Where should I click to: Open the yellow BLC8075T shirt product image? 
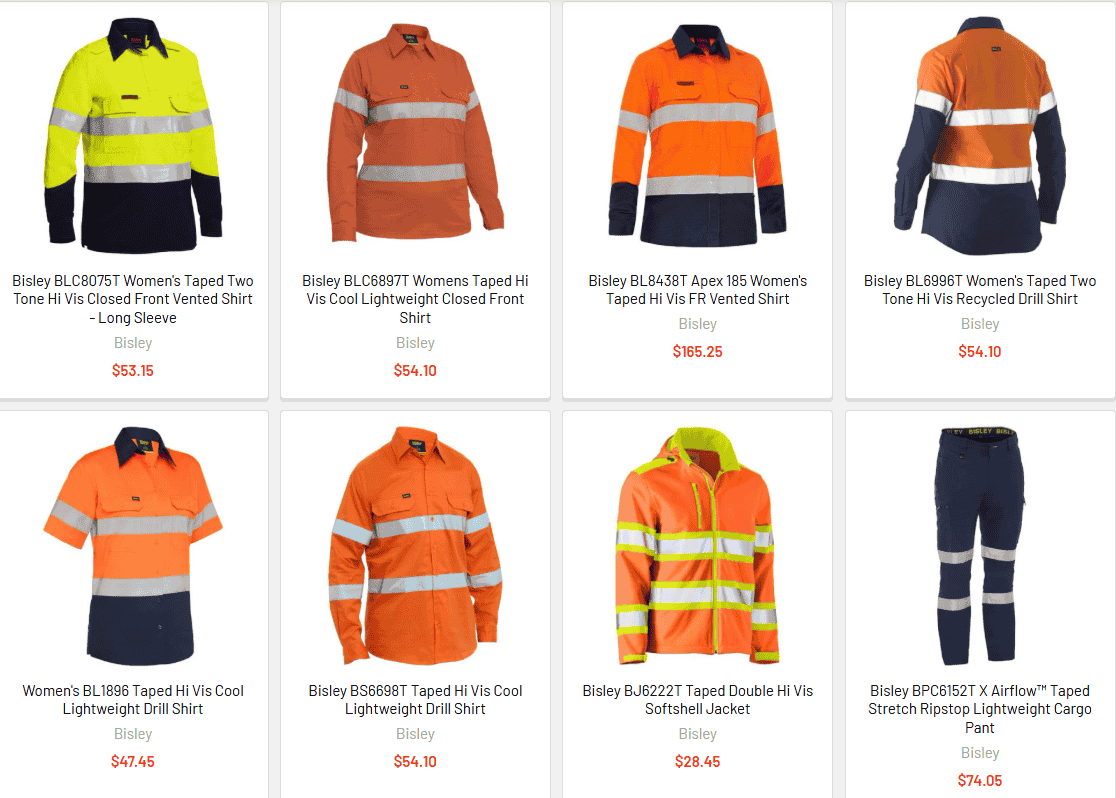click(x=133, y=135)
